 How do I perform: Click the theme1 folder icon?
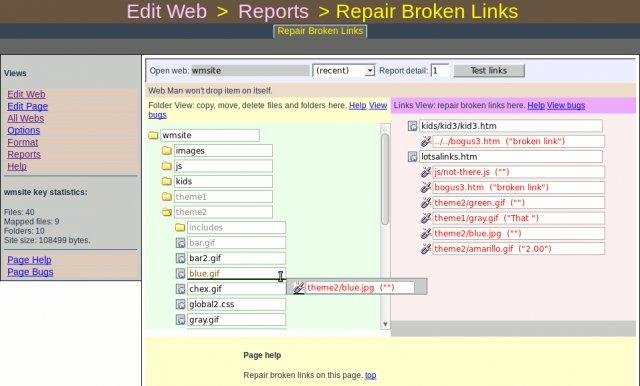(167, 197)
